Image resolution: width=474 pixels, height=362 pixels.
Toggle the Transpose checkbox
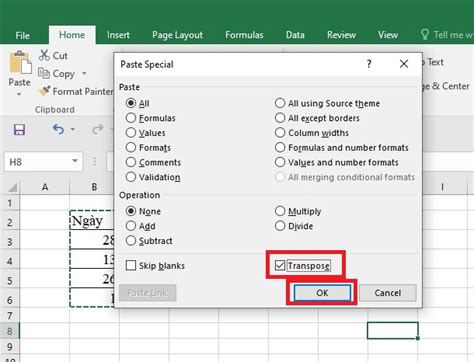pyautogui.click(x=280, y=265)
